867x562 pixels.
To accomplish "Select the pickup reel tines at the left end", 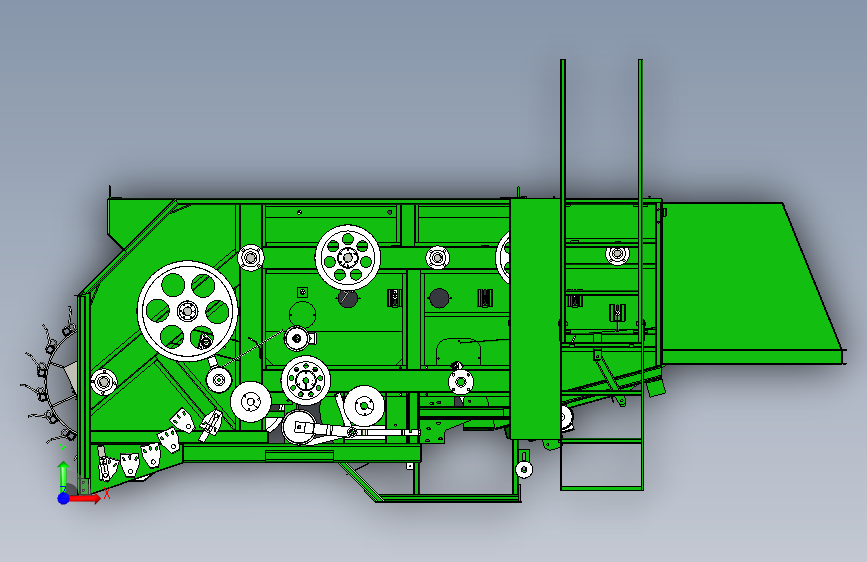I will [x=50, y=375].
